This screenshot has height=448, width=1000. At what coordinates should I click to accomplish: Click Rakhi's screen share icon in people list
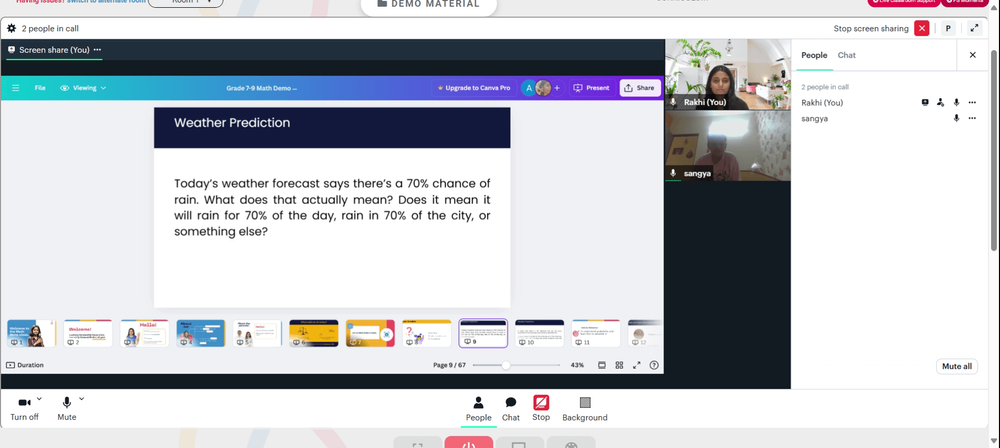[925, 102]
